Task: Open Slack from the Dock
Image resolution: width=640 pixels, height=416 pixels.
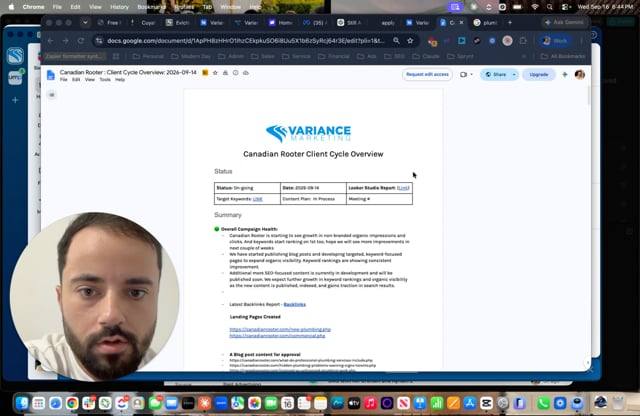Action: coord(89,403)
